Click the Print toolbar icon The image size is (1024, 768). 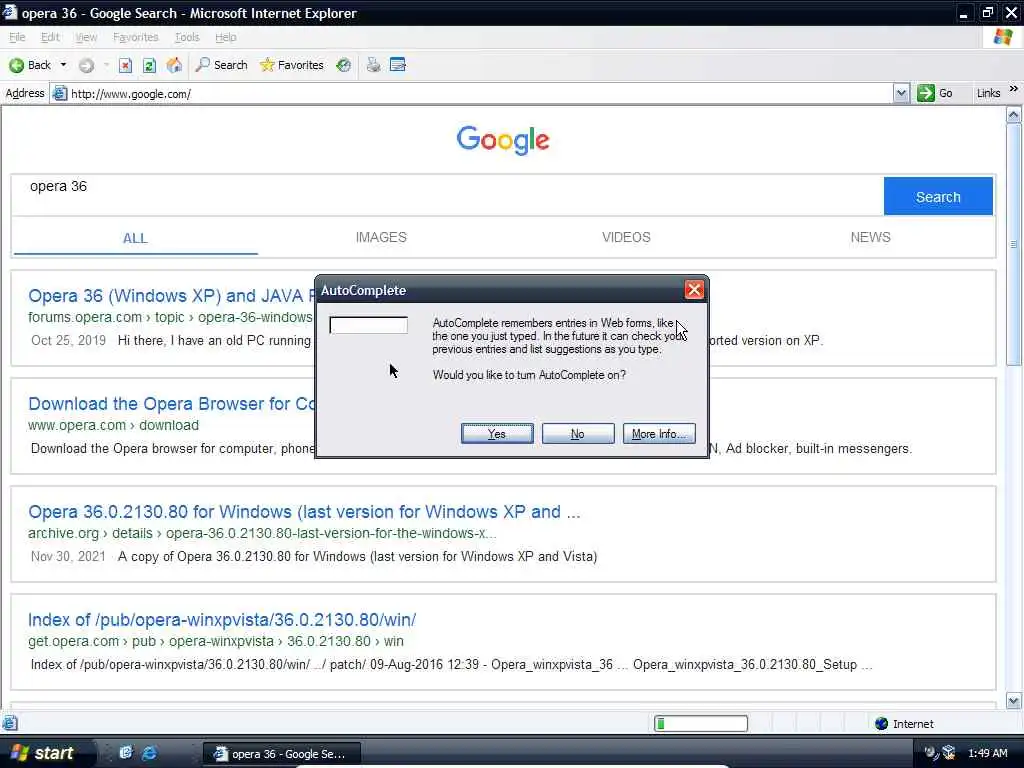tap(374, 65)
